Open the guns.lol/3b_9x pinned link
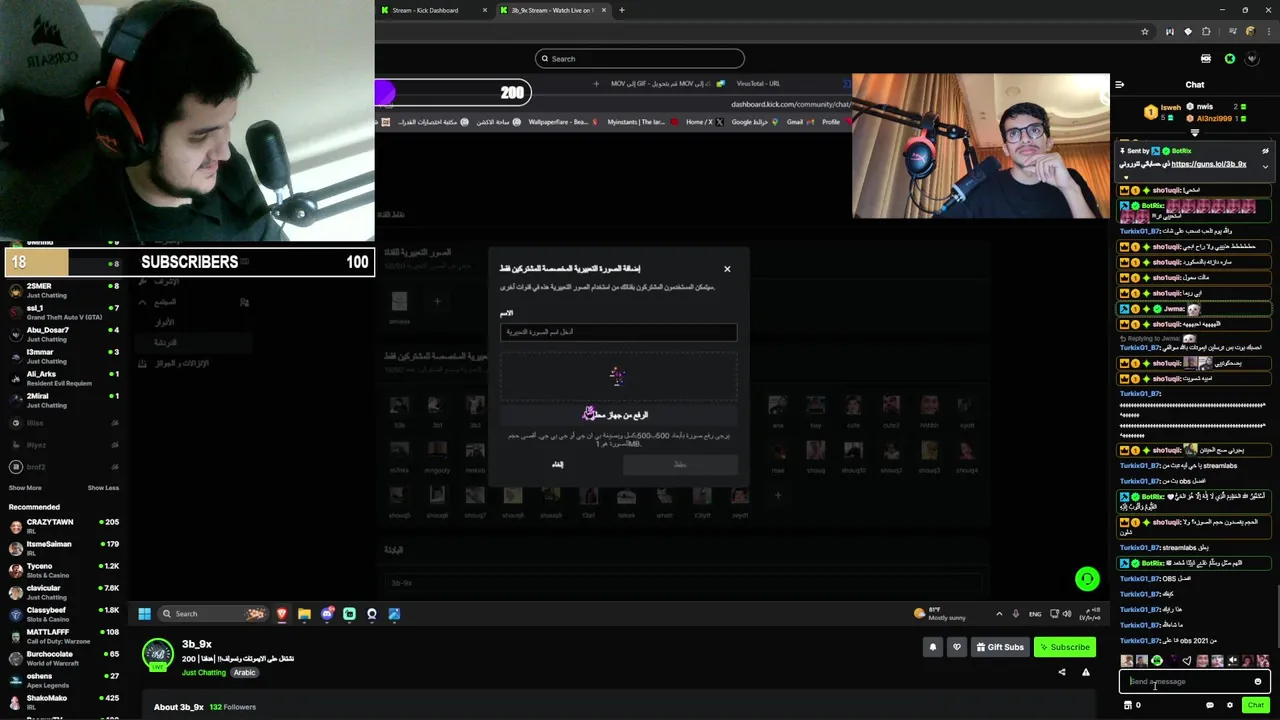Screen dimensions: 1280x720 pyautogui.click(x=1209, y=164)
